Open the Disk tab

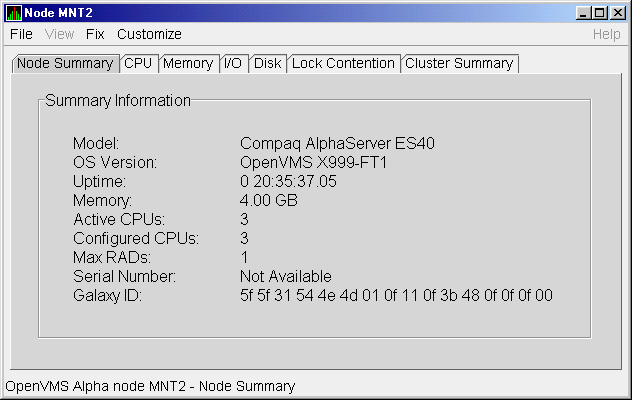pyautogui.click(x=267, y=63)
